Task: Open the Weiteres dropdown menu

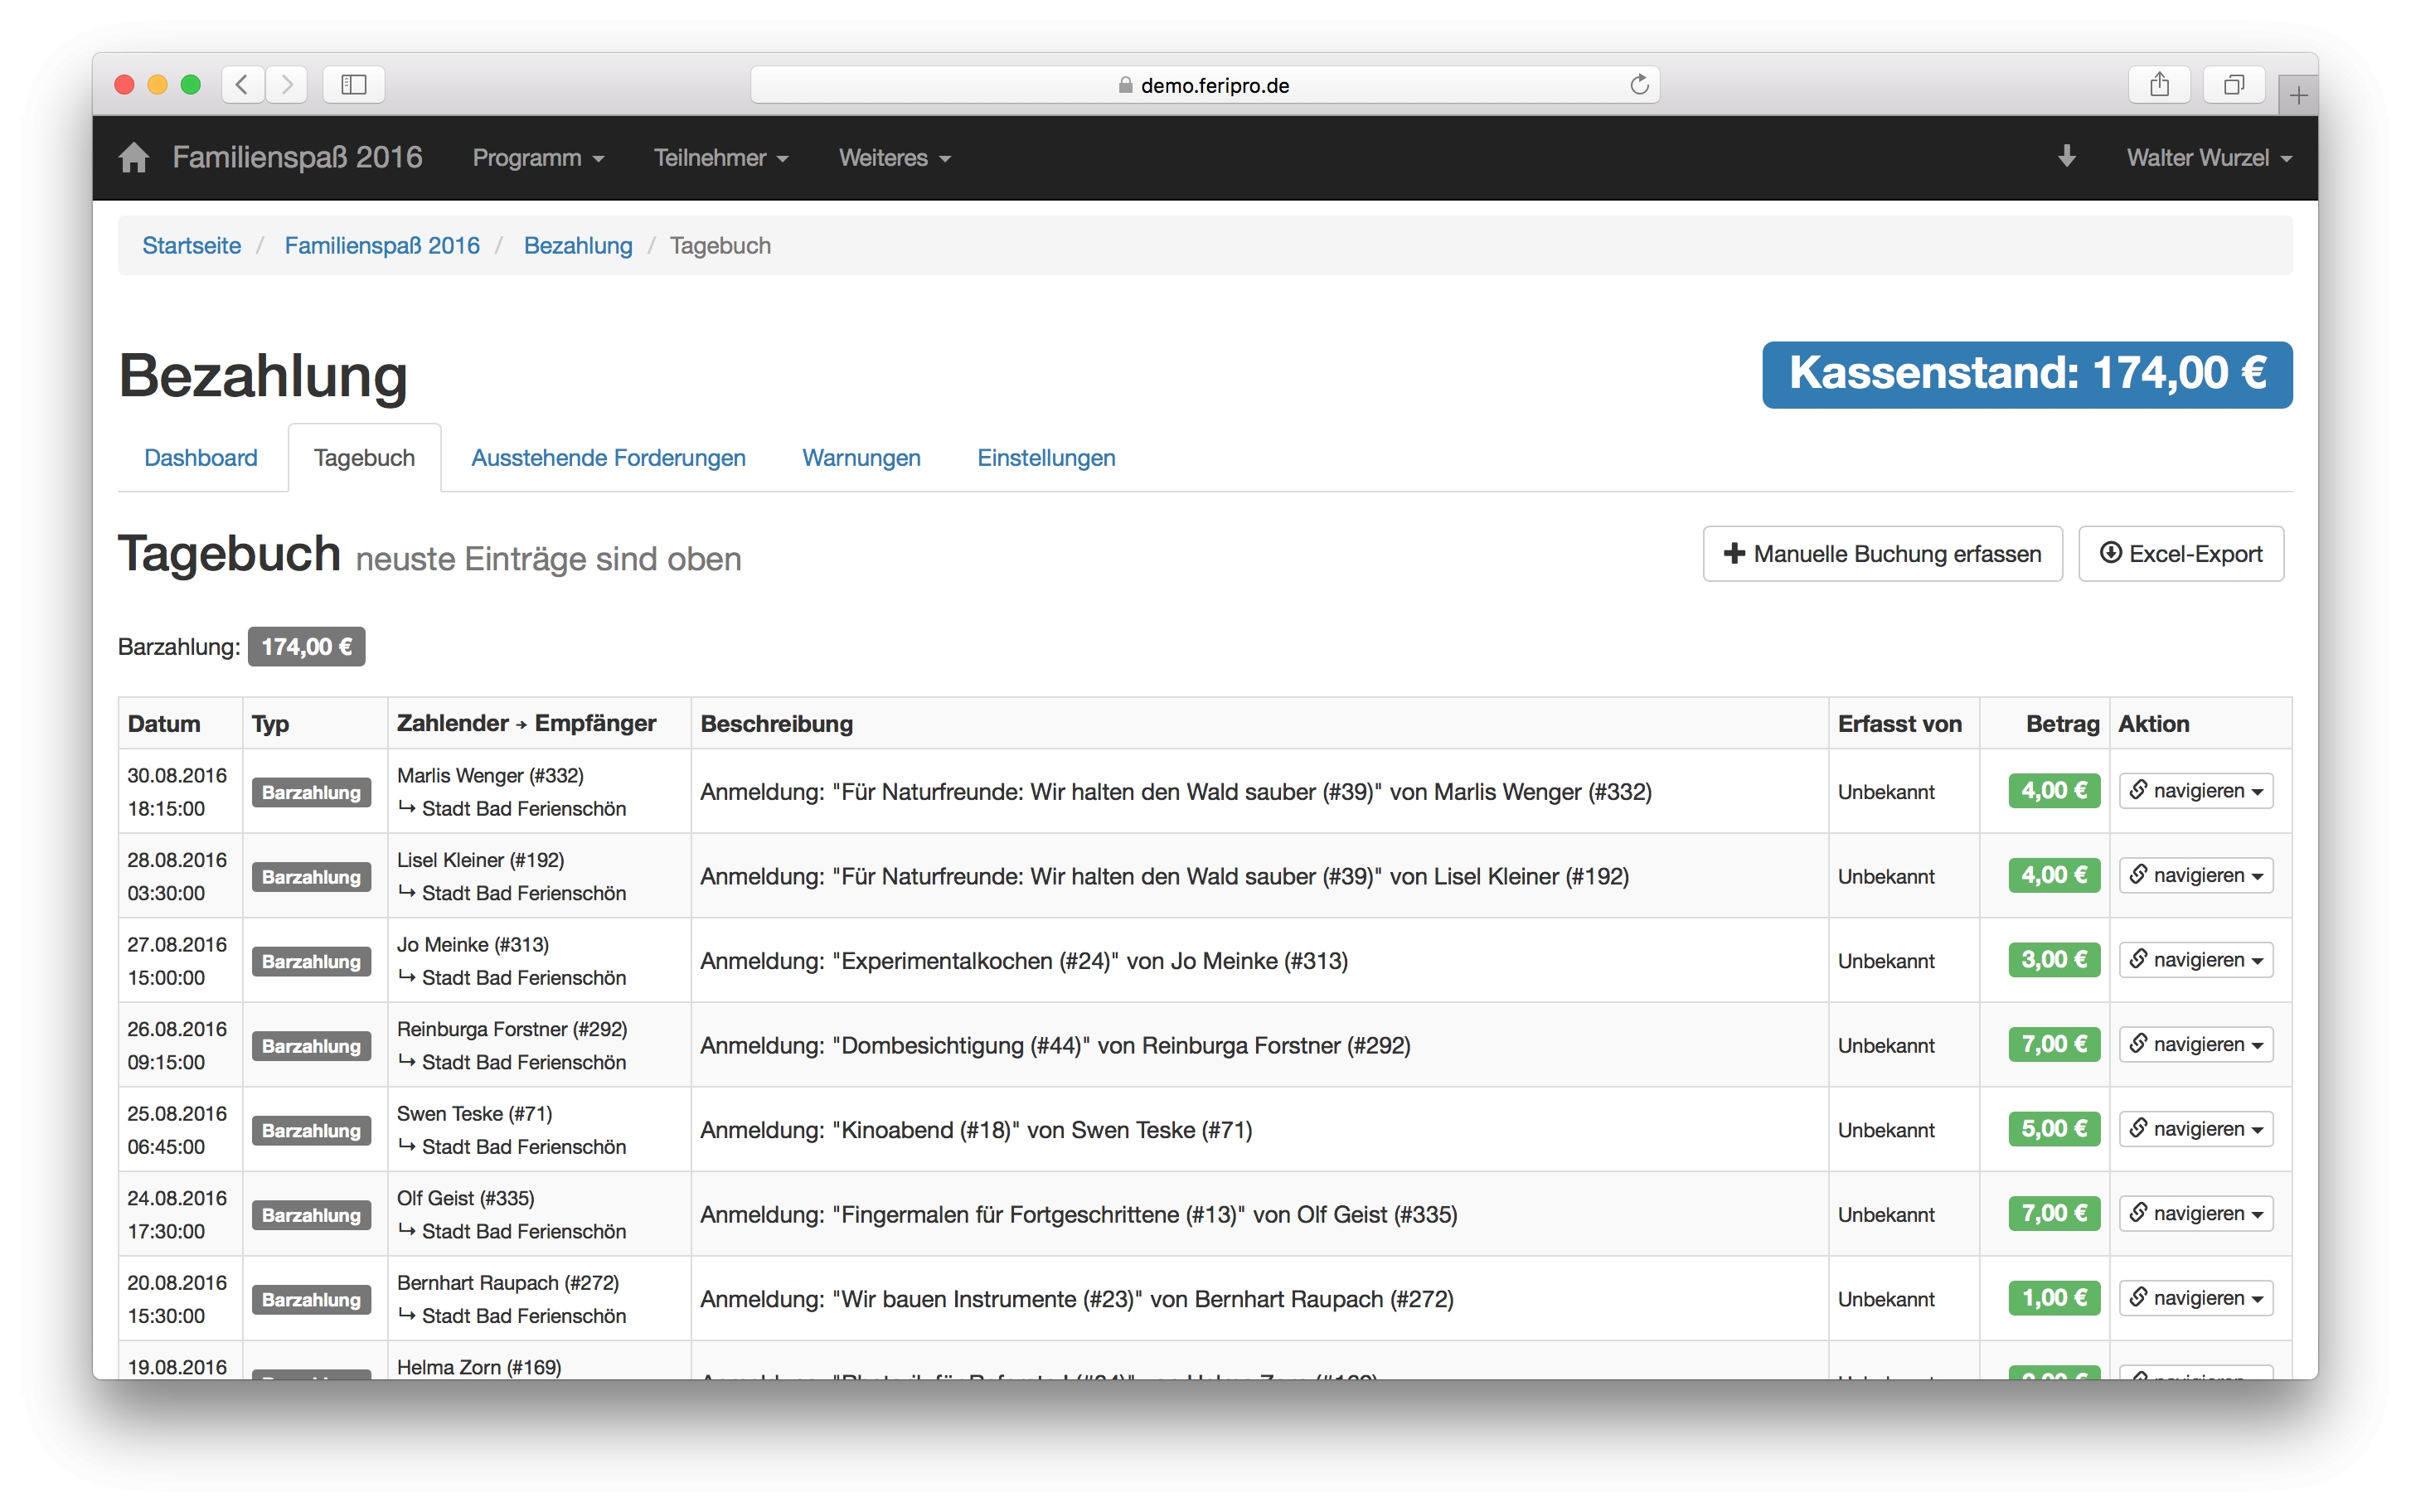Action: [x=894, y=158]
